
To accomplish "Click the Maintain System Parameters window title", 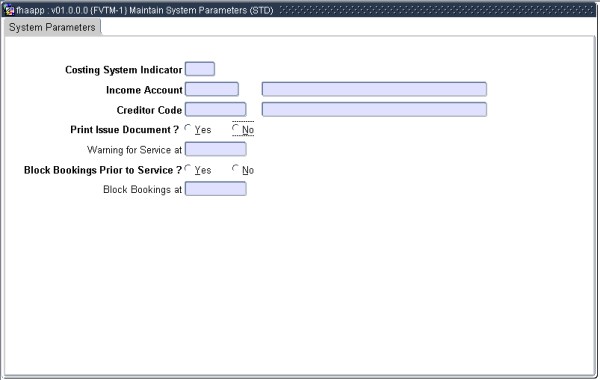I will point(145,10).
